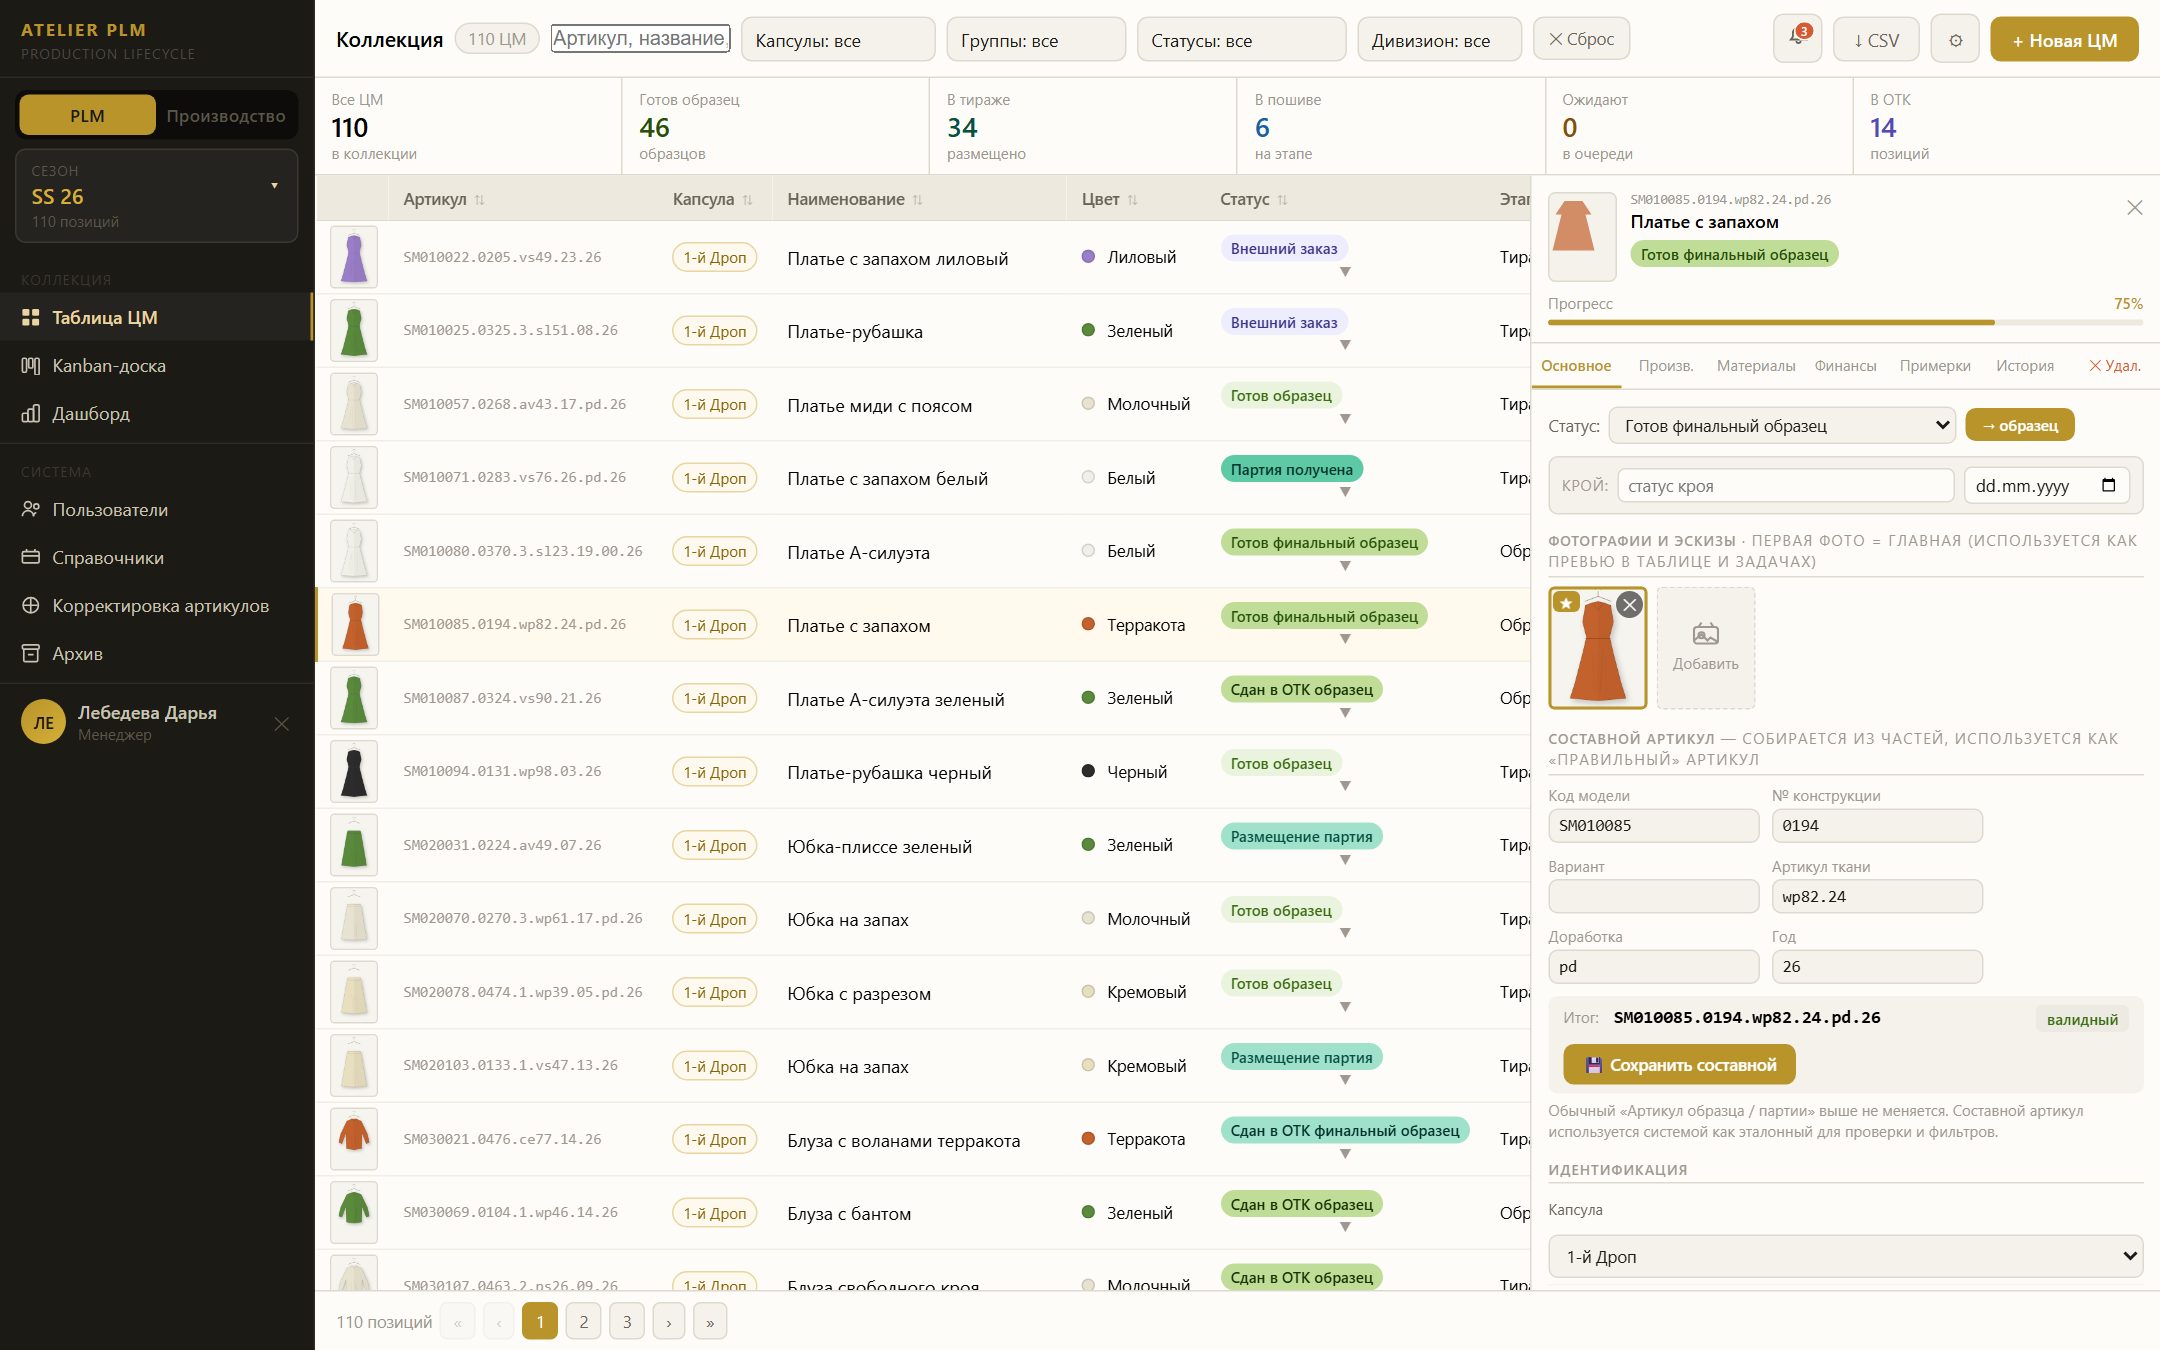Open Группы: все filter
Viewport: 2160px width, 1350px height.
click(x=1035, y=40)
